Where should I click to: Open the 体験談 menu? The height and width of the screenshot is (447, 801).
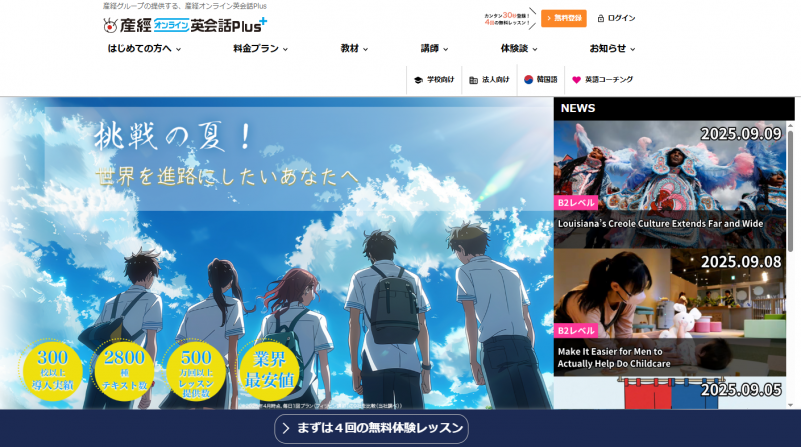519,48
